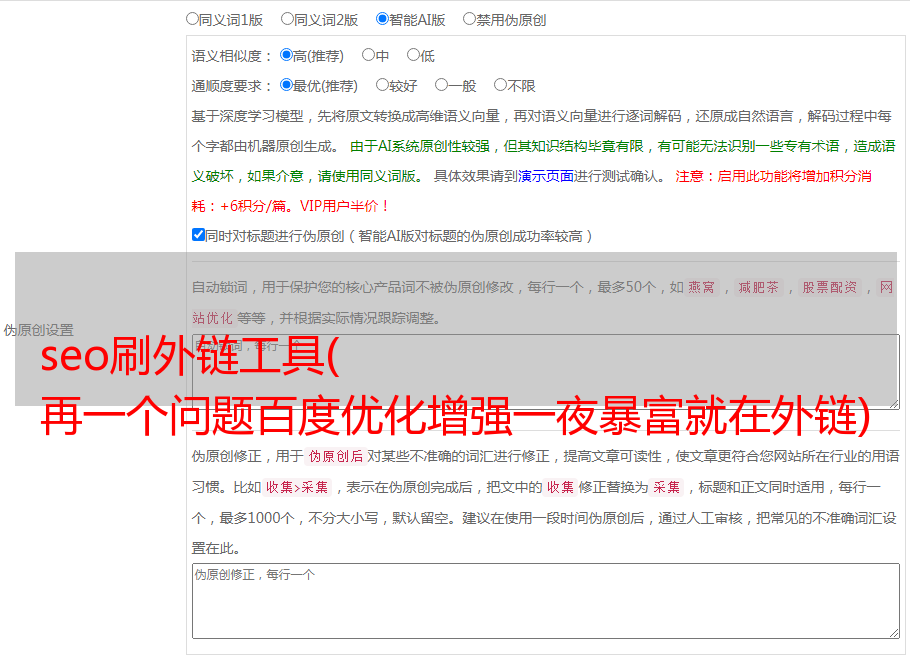Click the 燕窝 example keyword
This screenshot has width=911, height=658.
(701, 287)
